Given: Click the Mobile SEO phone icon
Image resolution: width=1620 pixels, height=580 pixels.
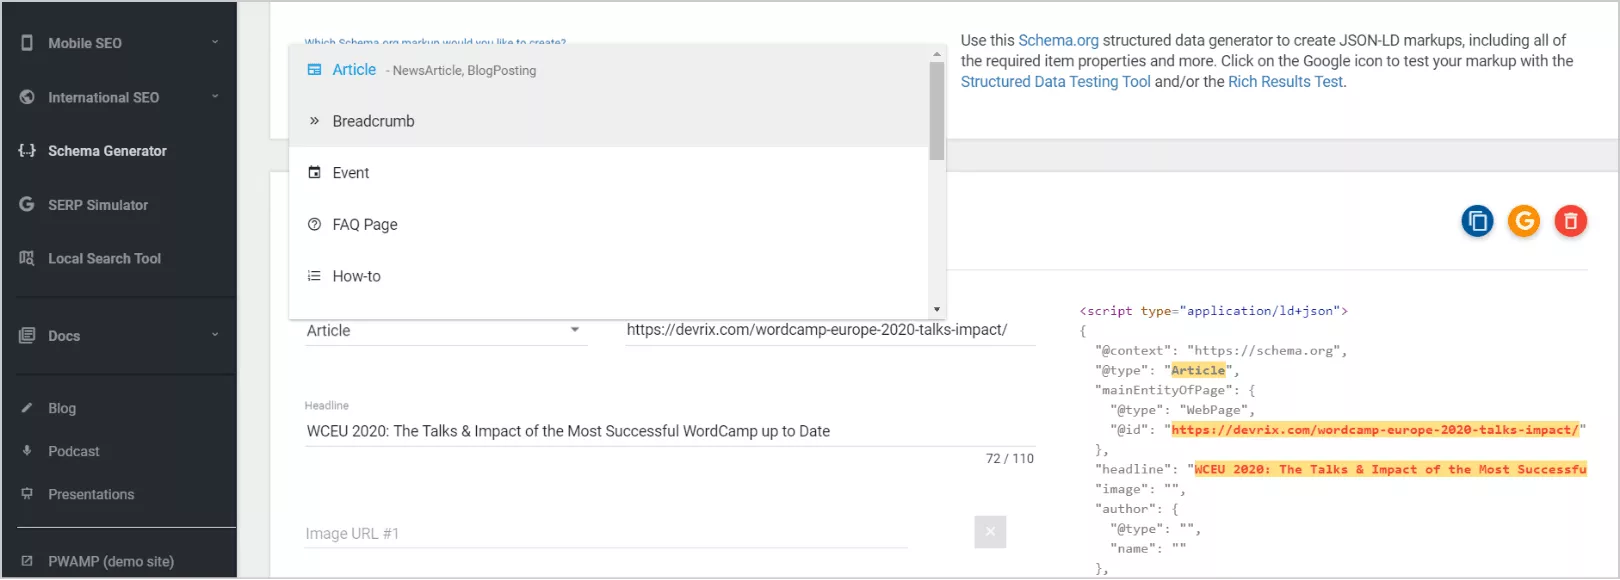Looking at the screenshot, I should (x=27, y=43).
